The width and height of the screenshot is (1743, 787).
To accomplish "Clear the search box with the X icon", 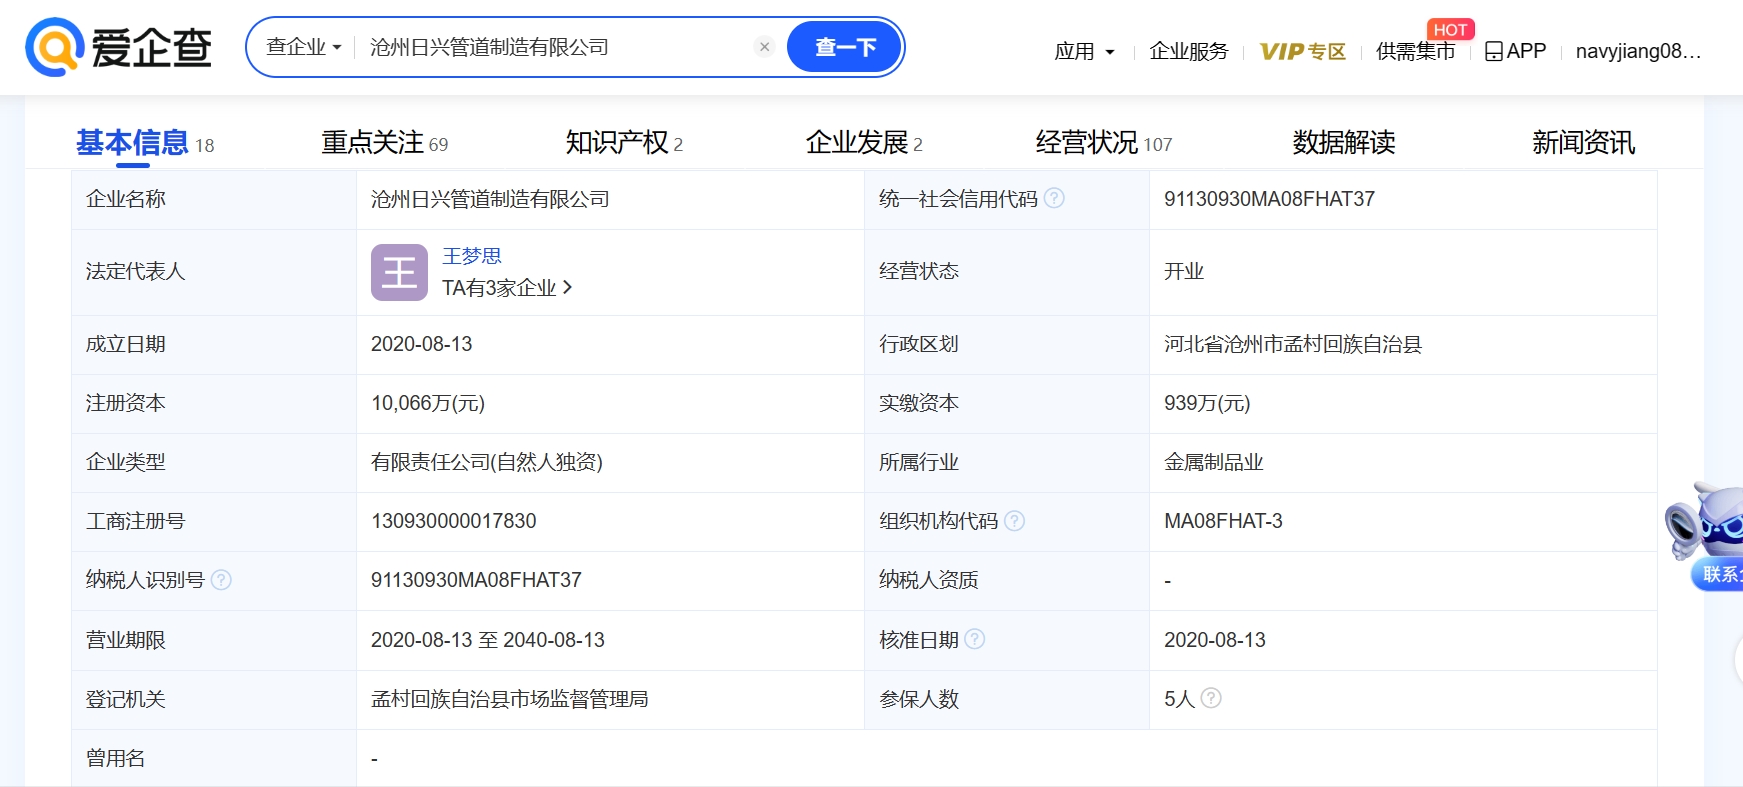I will coord(764,47).
